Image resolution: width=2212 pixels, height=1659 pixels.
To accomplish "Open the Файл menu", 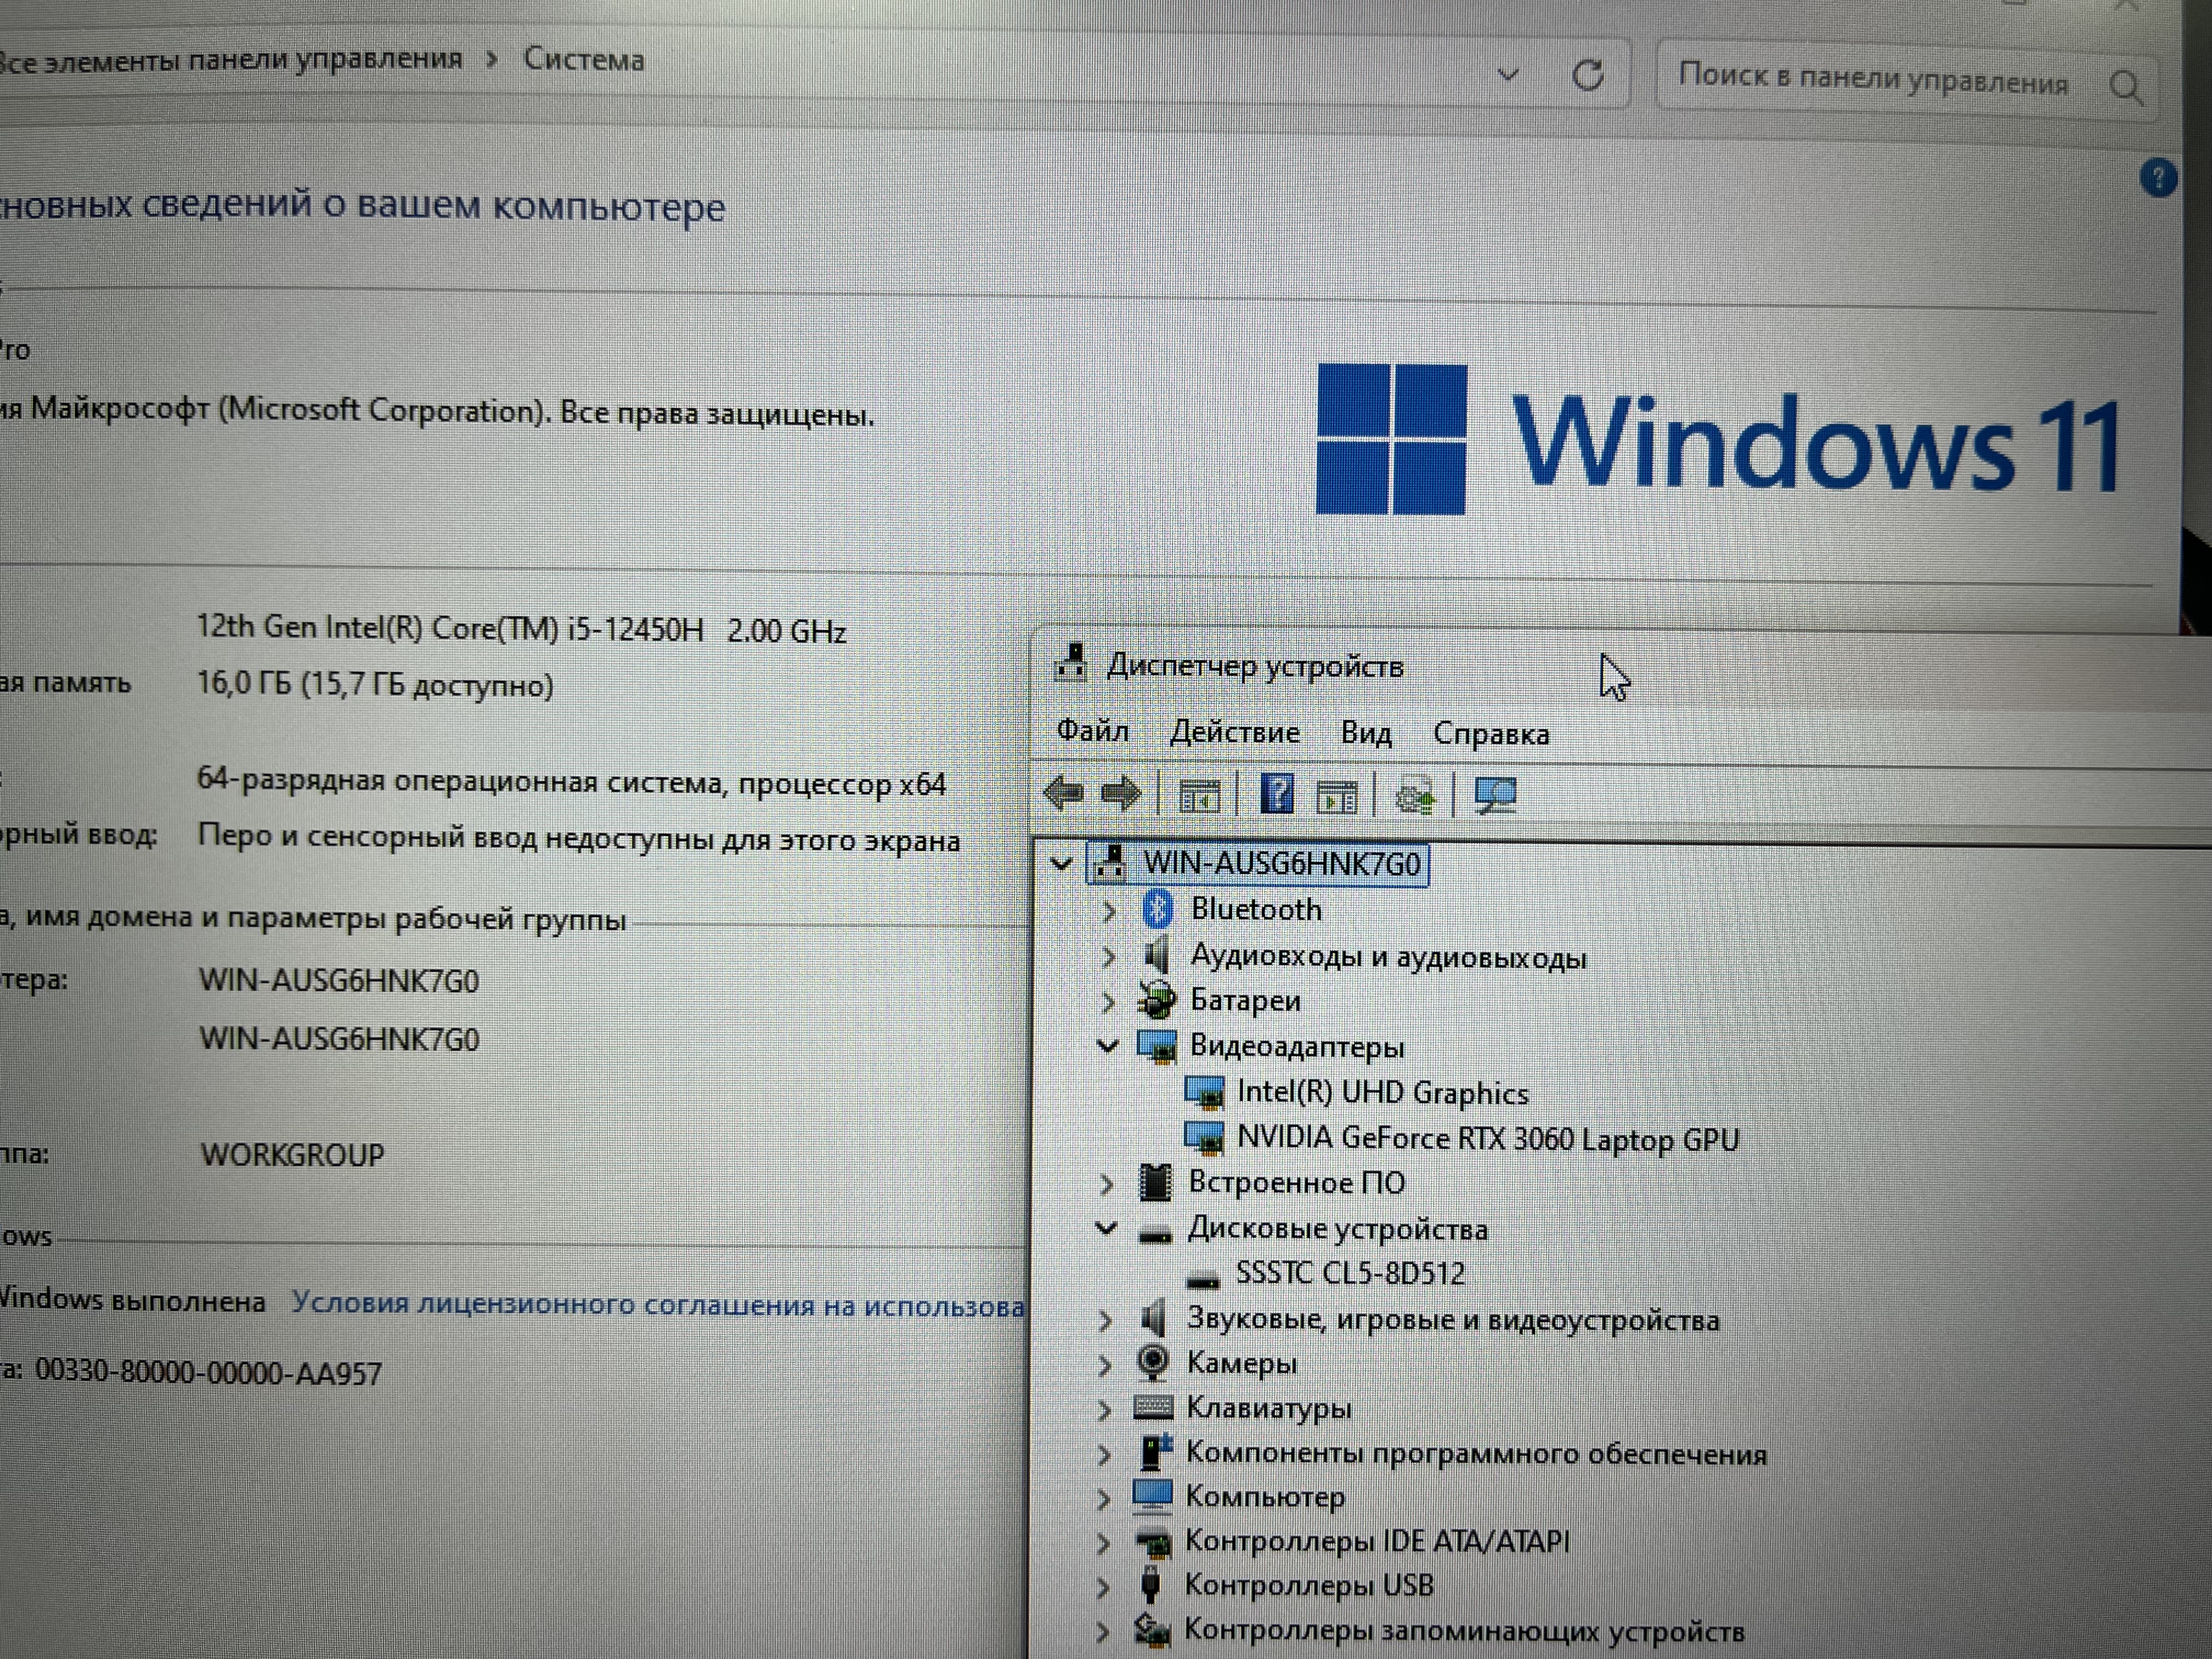I will [x=1092, y=731].
